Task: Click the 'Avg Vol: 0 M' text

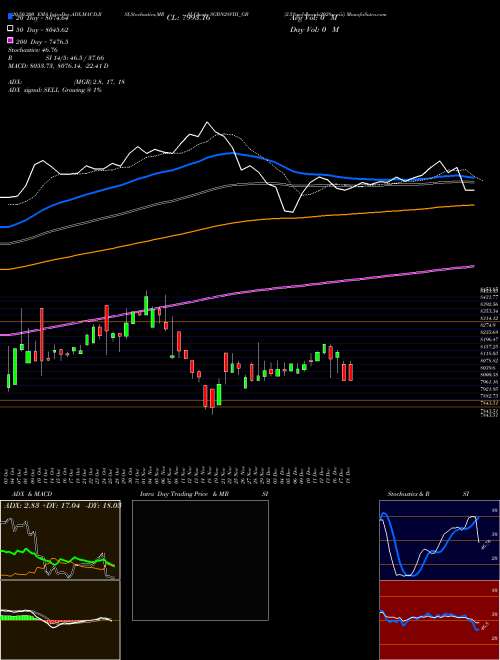Action: pyautogui.click(x=314, y=18)
